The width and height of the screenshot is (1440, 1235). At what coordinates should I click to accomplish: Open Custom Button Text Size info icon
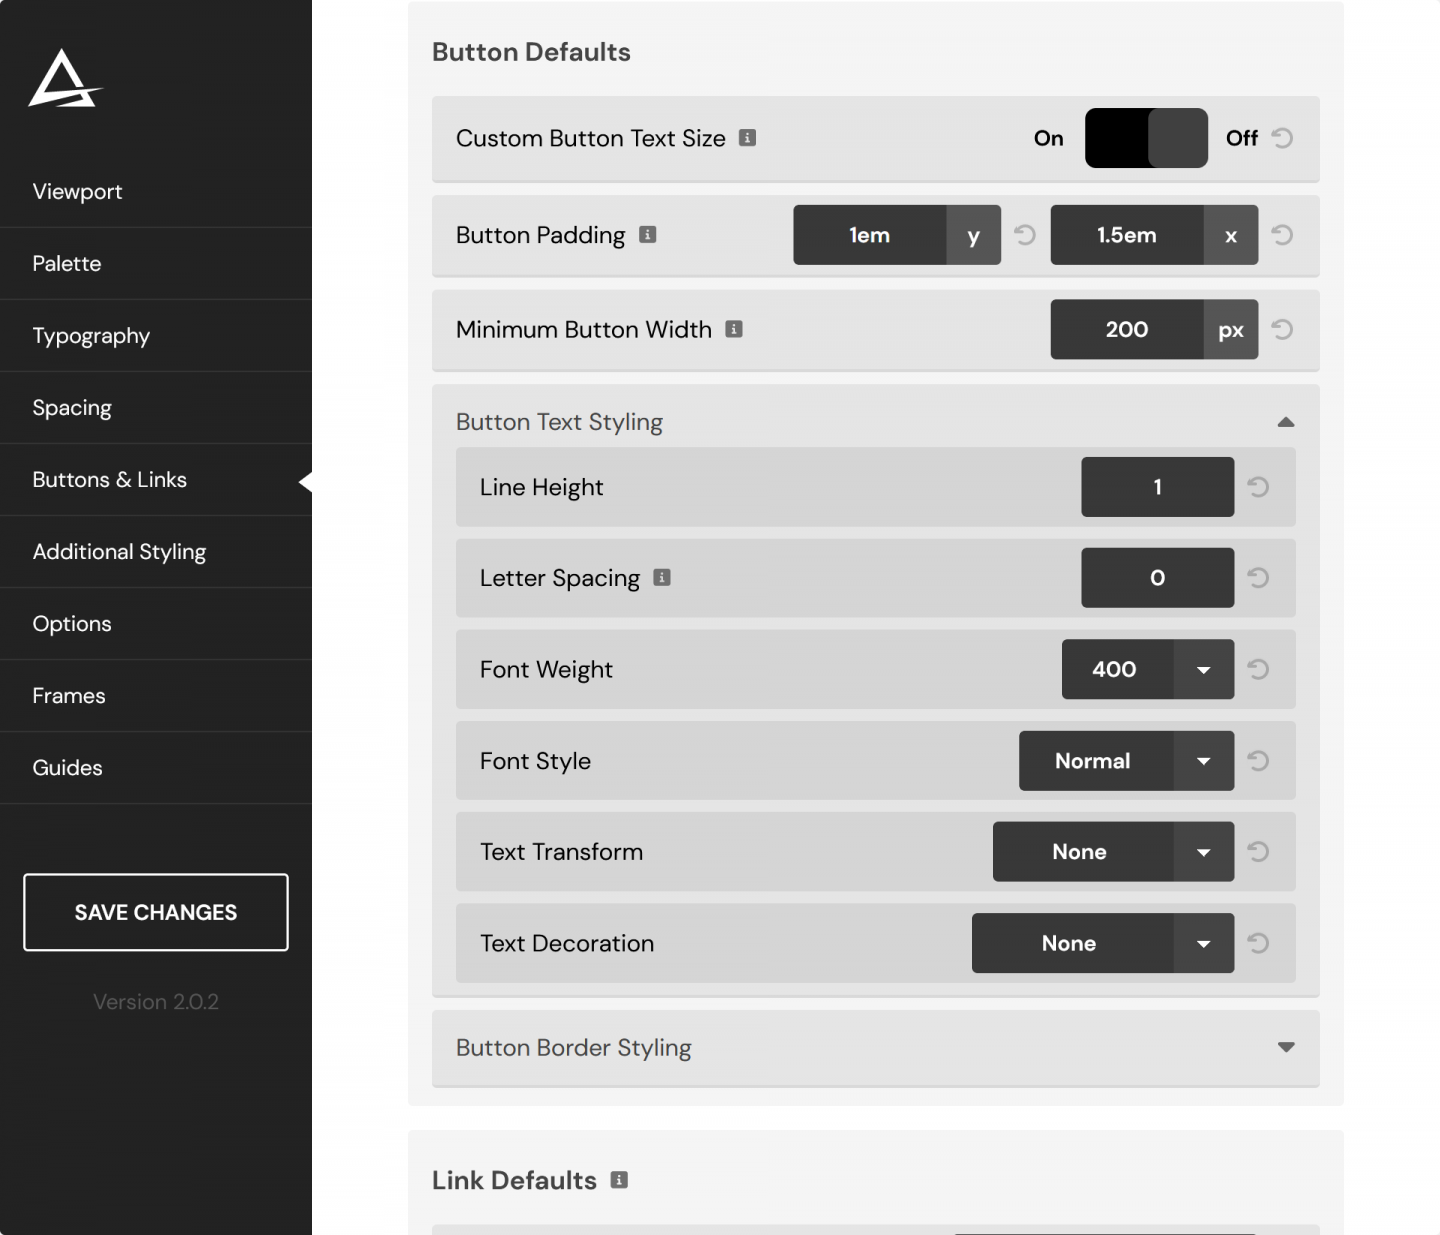pos(747,138)
